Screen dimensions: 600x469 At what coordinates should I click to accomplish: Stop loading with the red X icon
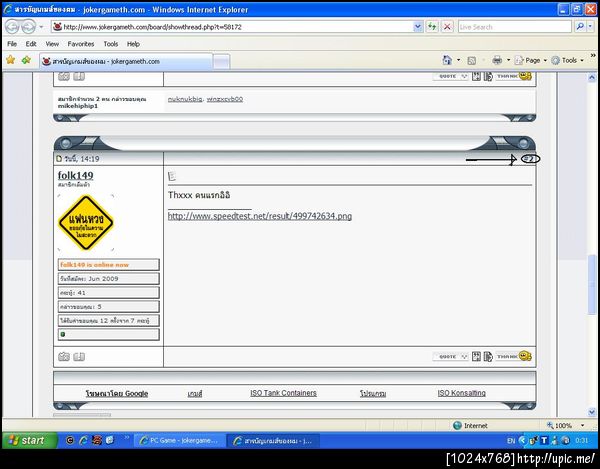447,27
